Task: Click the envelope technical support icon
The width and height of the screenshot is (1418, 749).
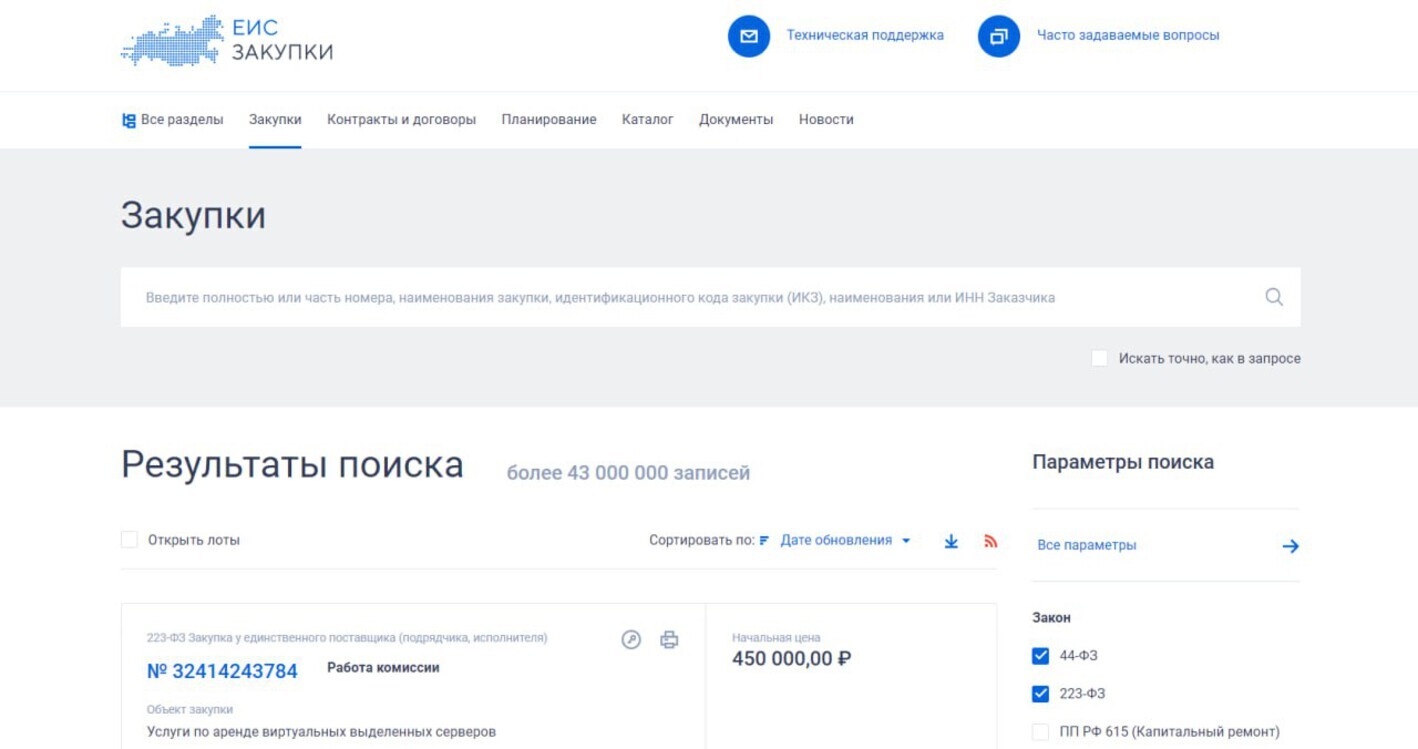Action: click(748, 36)
